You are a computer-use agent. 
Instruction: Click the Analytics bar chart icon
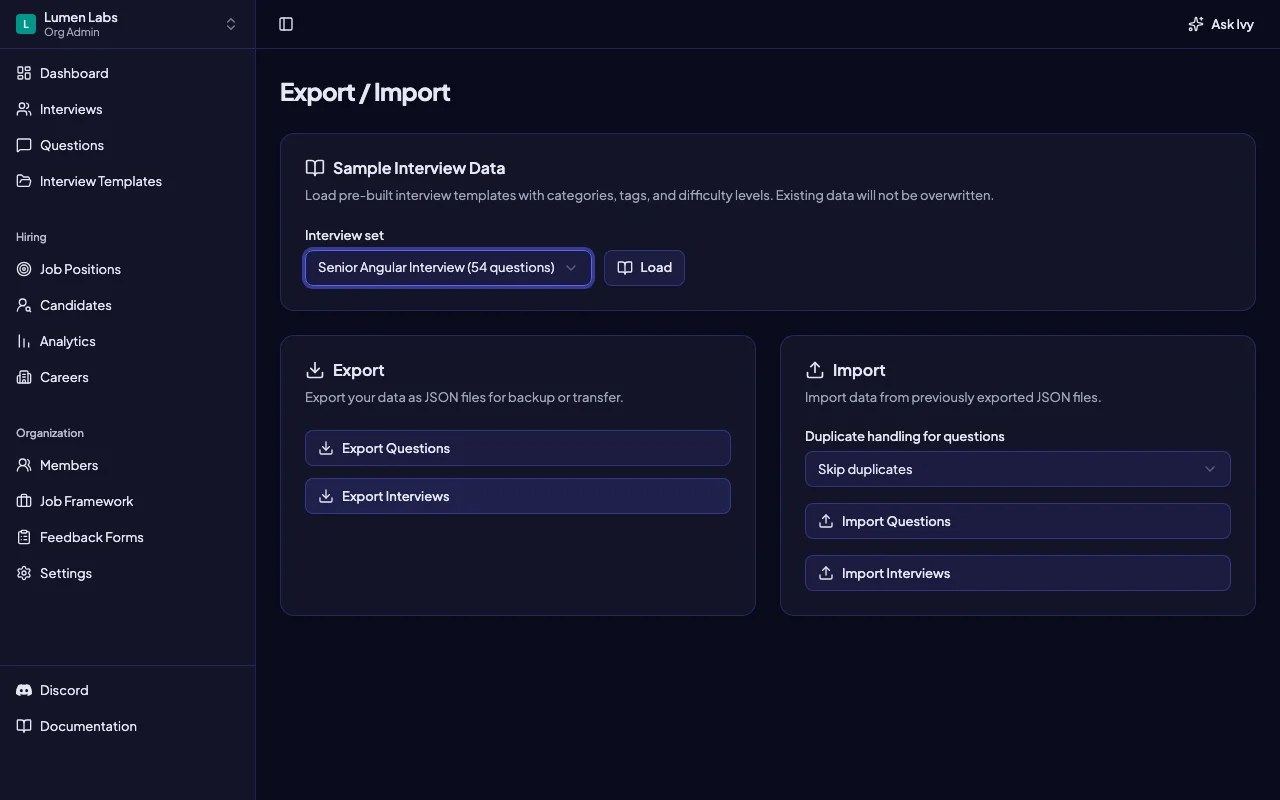24,341
